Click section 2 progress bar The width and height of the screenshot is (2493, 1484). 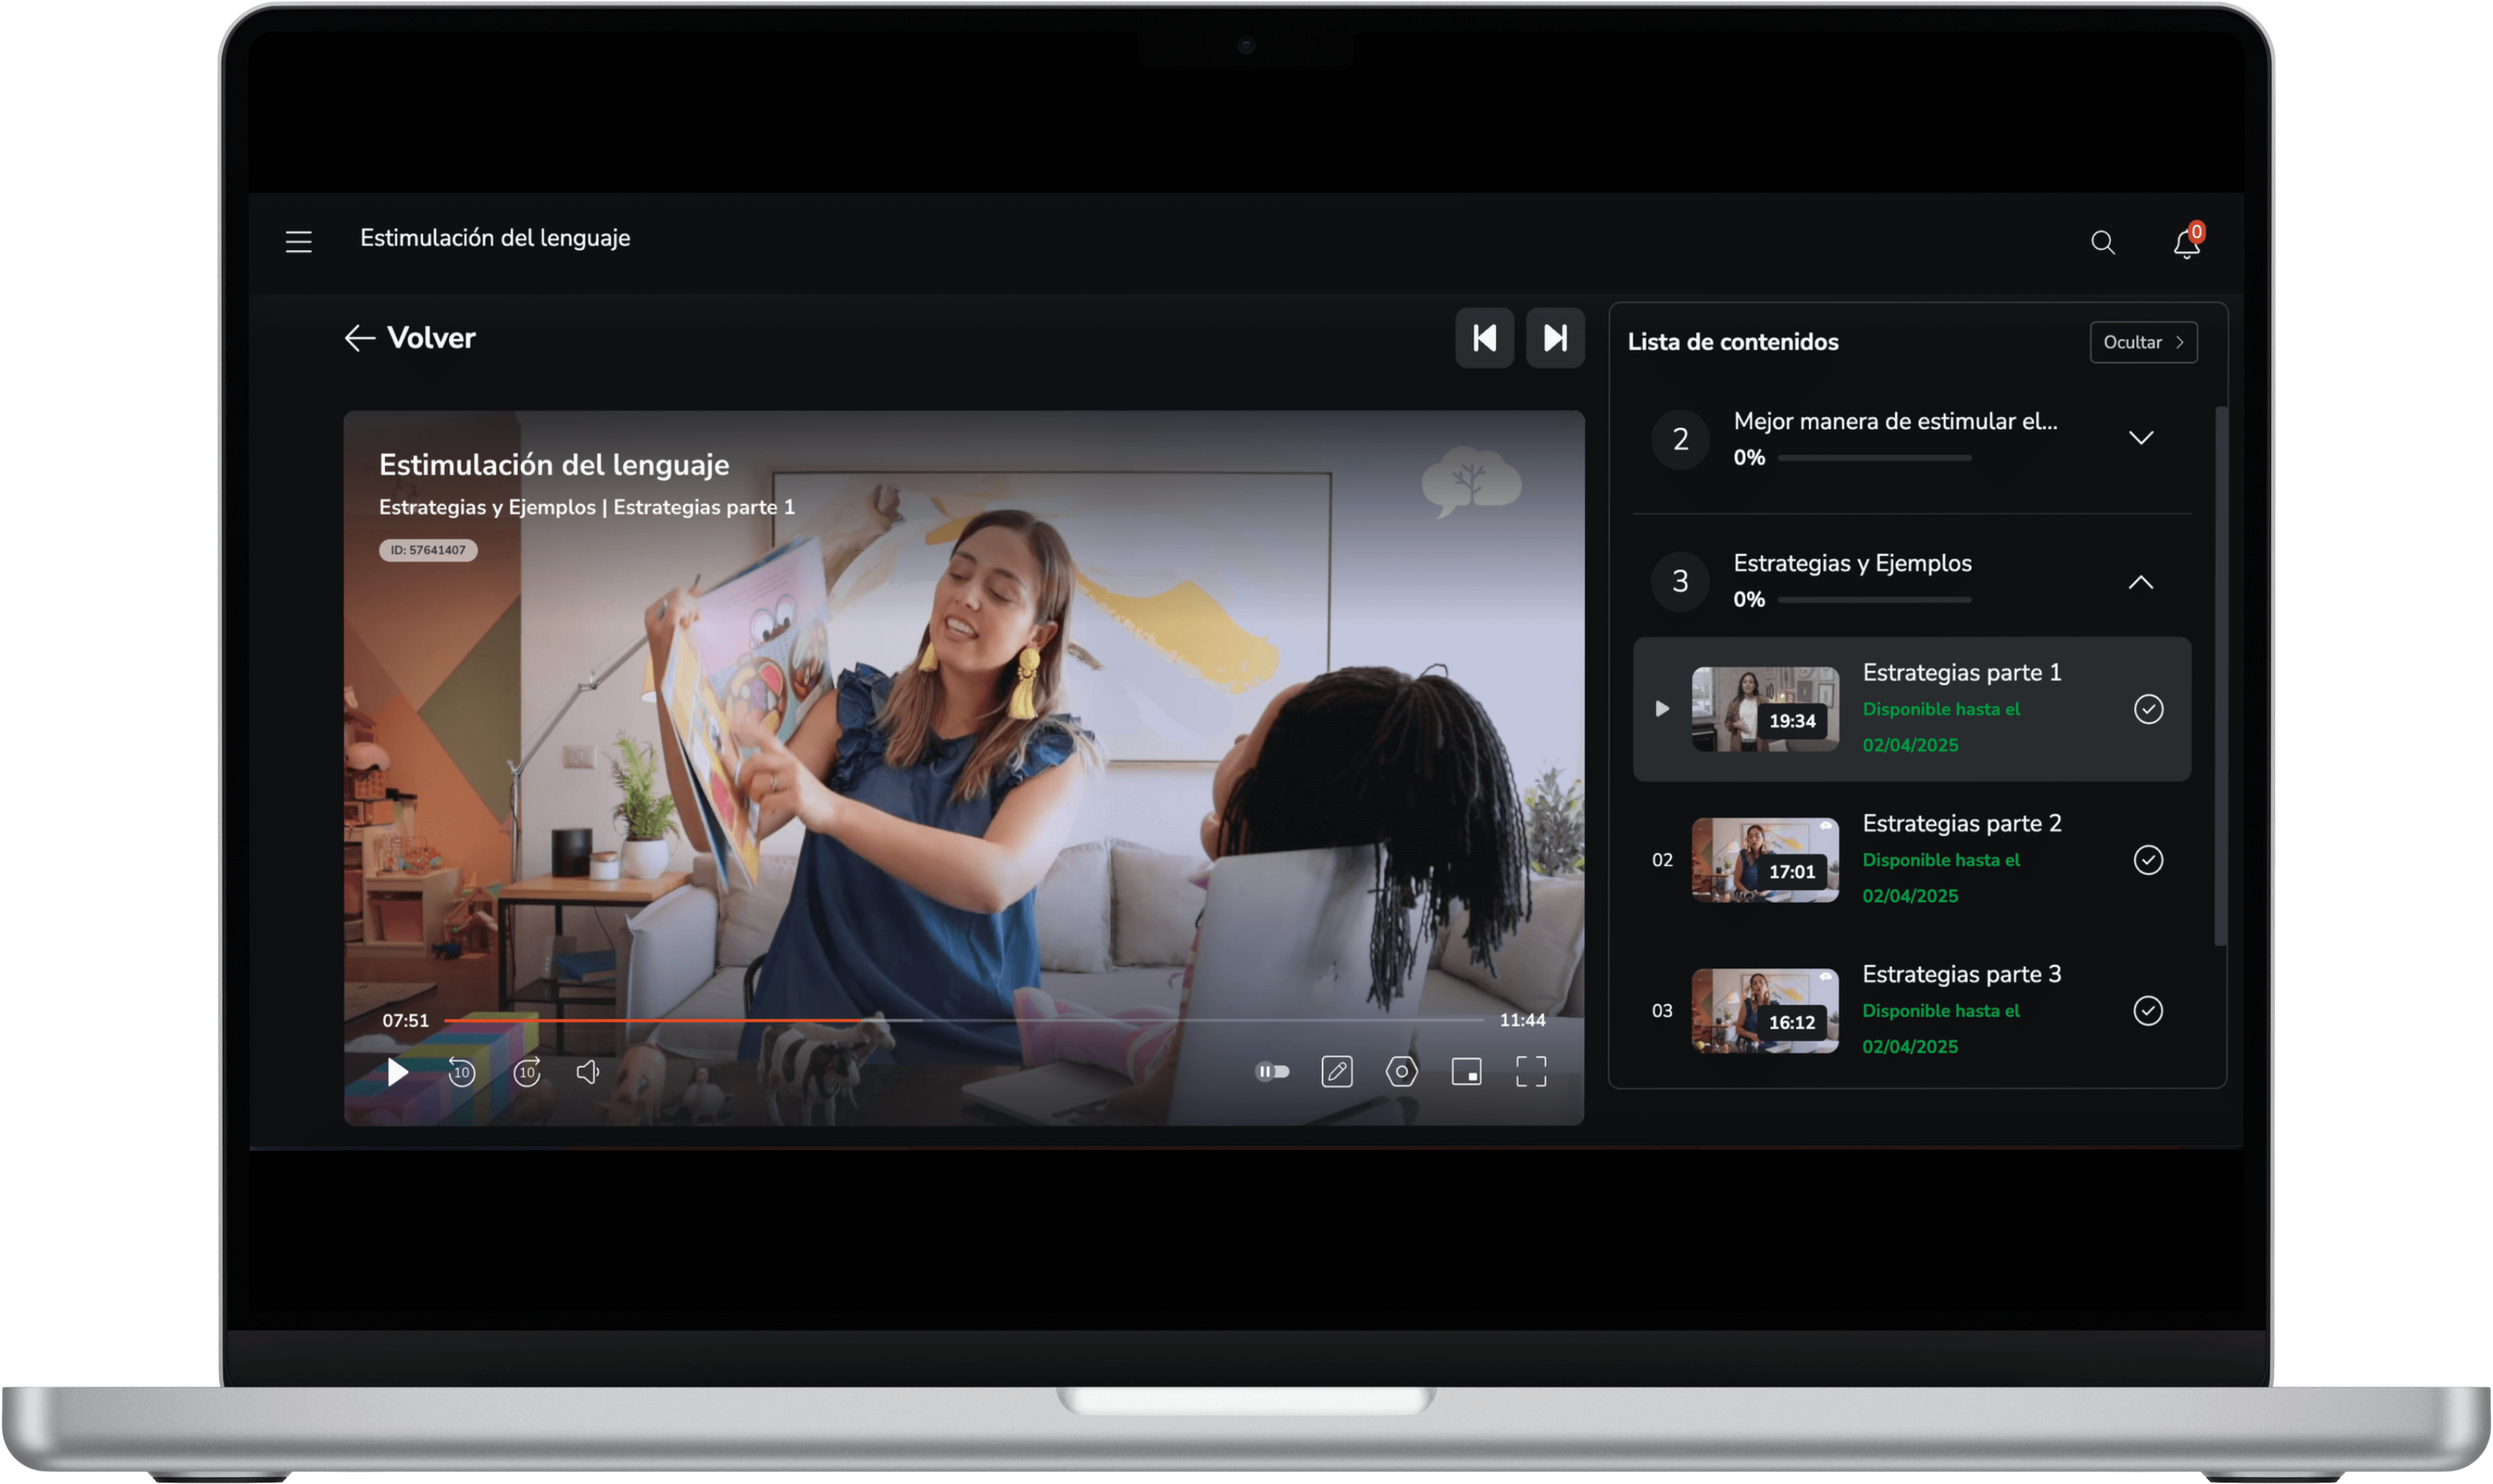(1875, 458)
